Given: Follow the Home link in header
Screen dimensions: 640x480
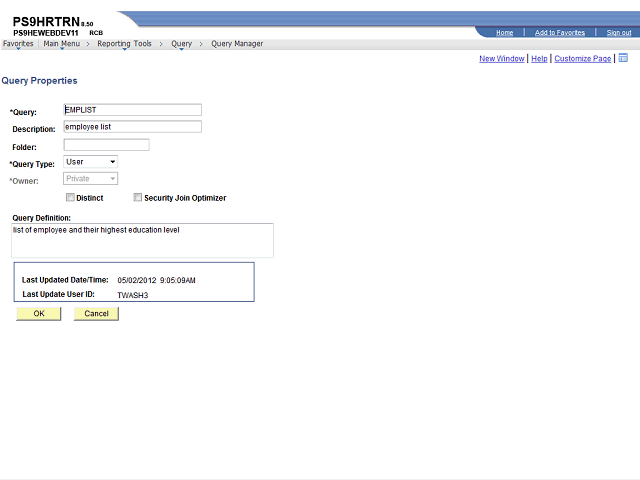Looking at the screenshot, I should coord(504,33).
